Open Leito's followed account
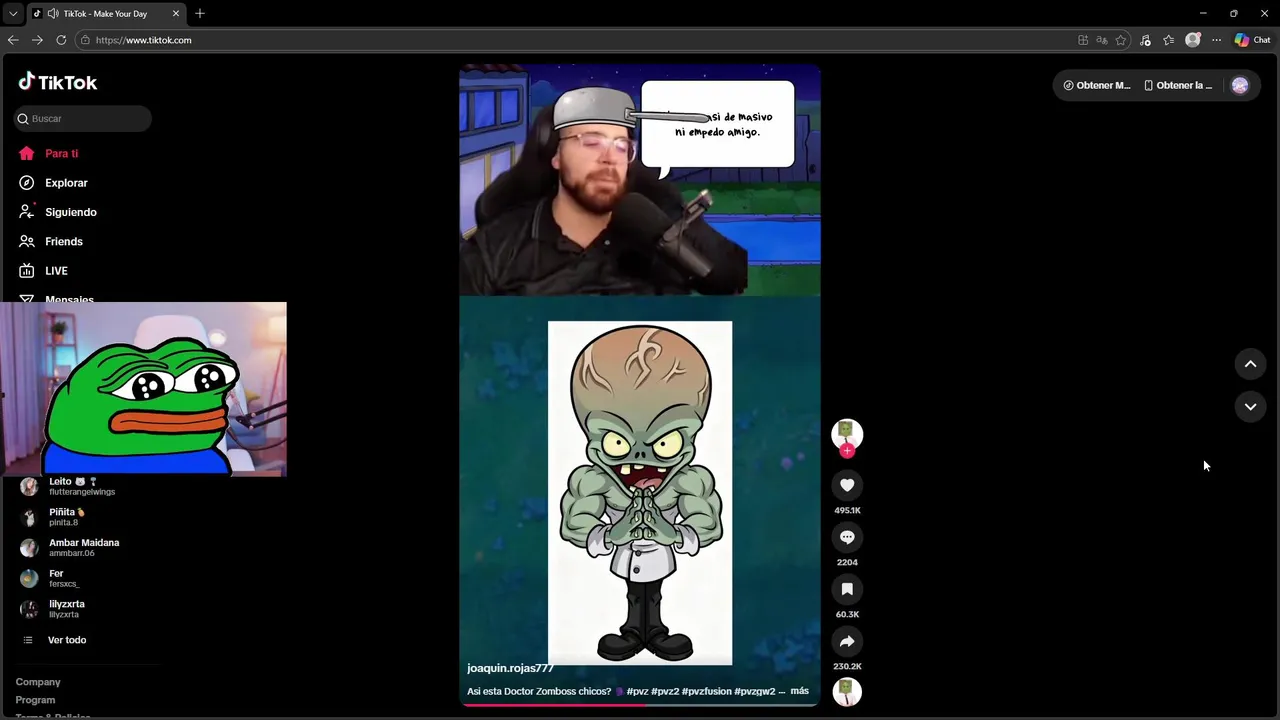Image resolution: width=1280 pixels, height=720 pixels. [80, 486]
